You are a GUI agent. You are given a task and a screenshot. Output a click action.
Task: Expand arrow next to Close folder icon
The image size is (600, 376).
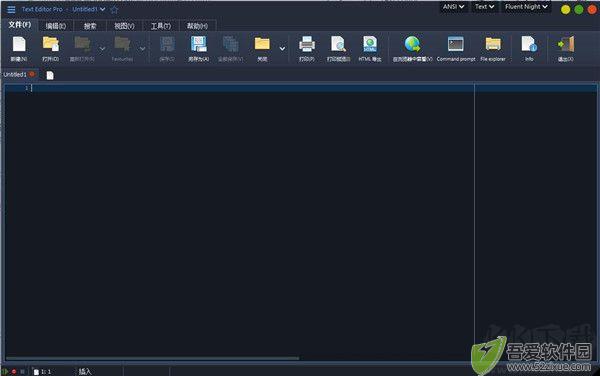(x=282, y=49)
